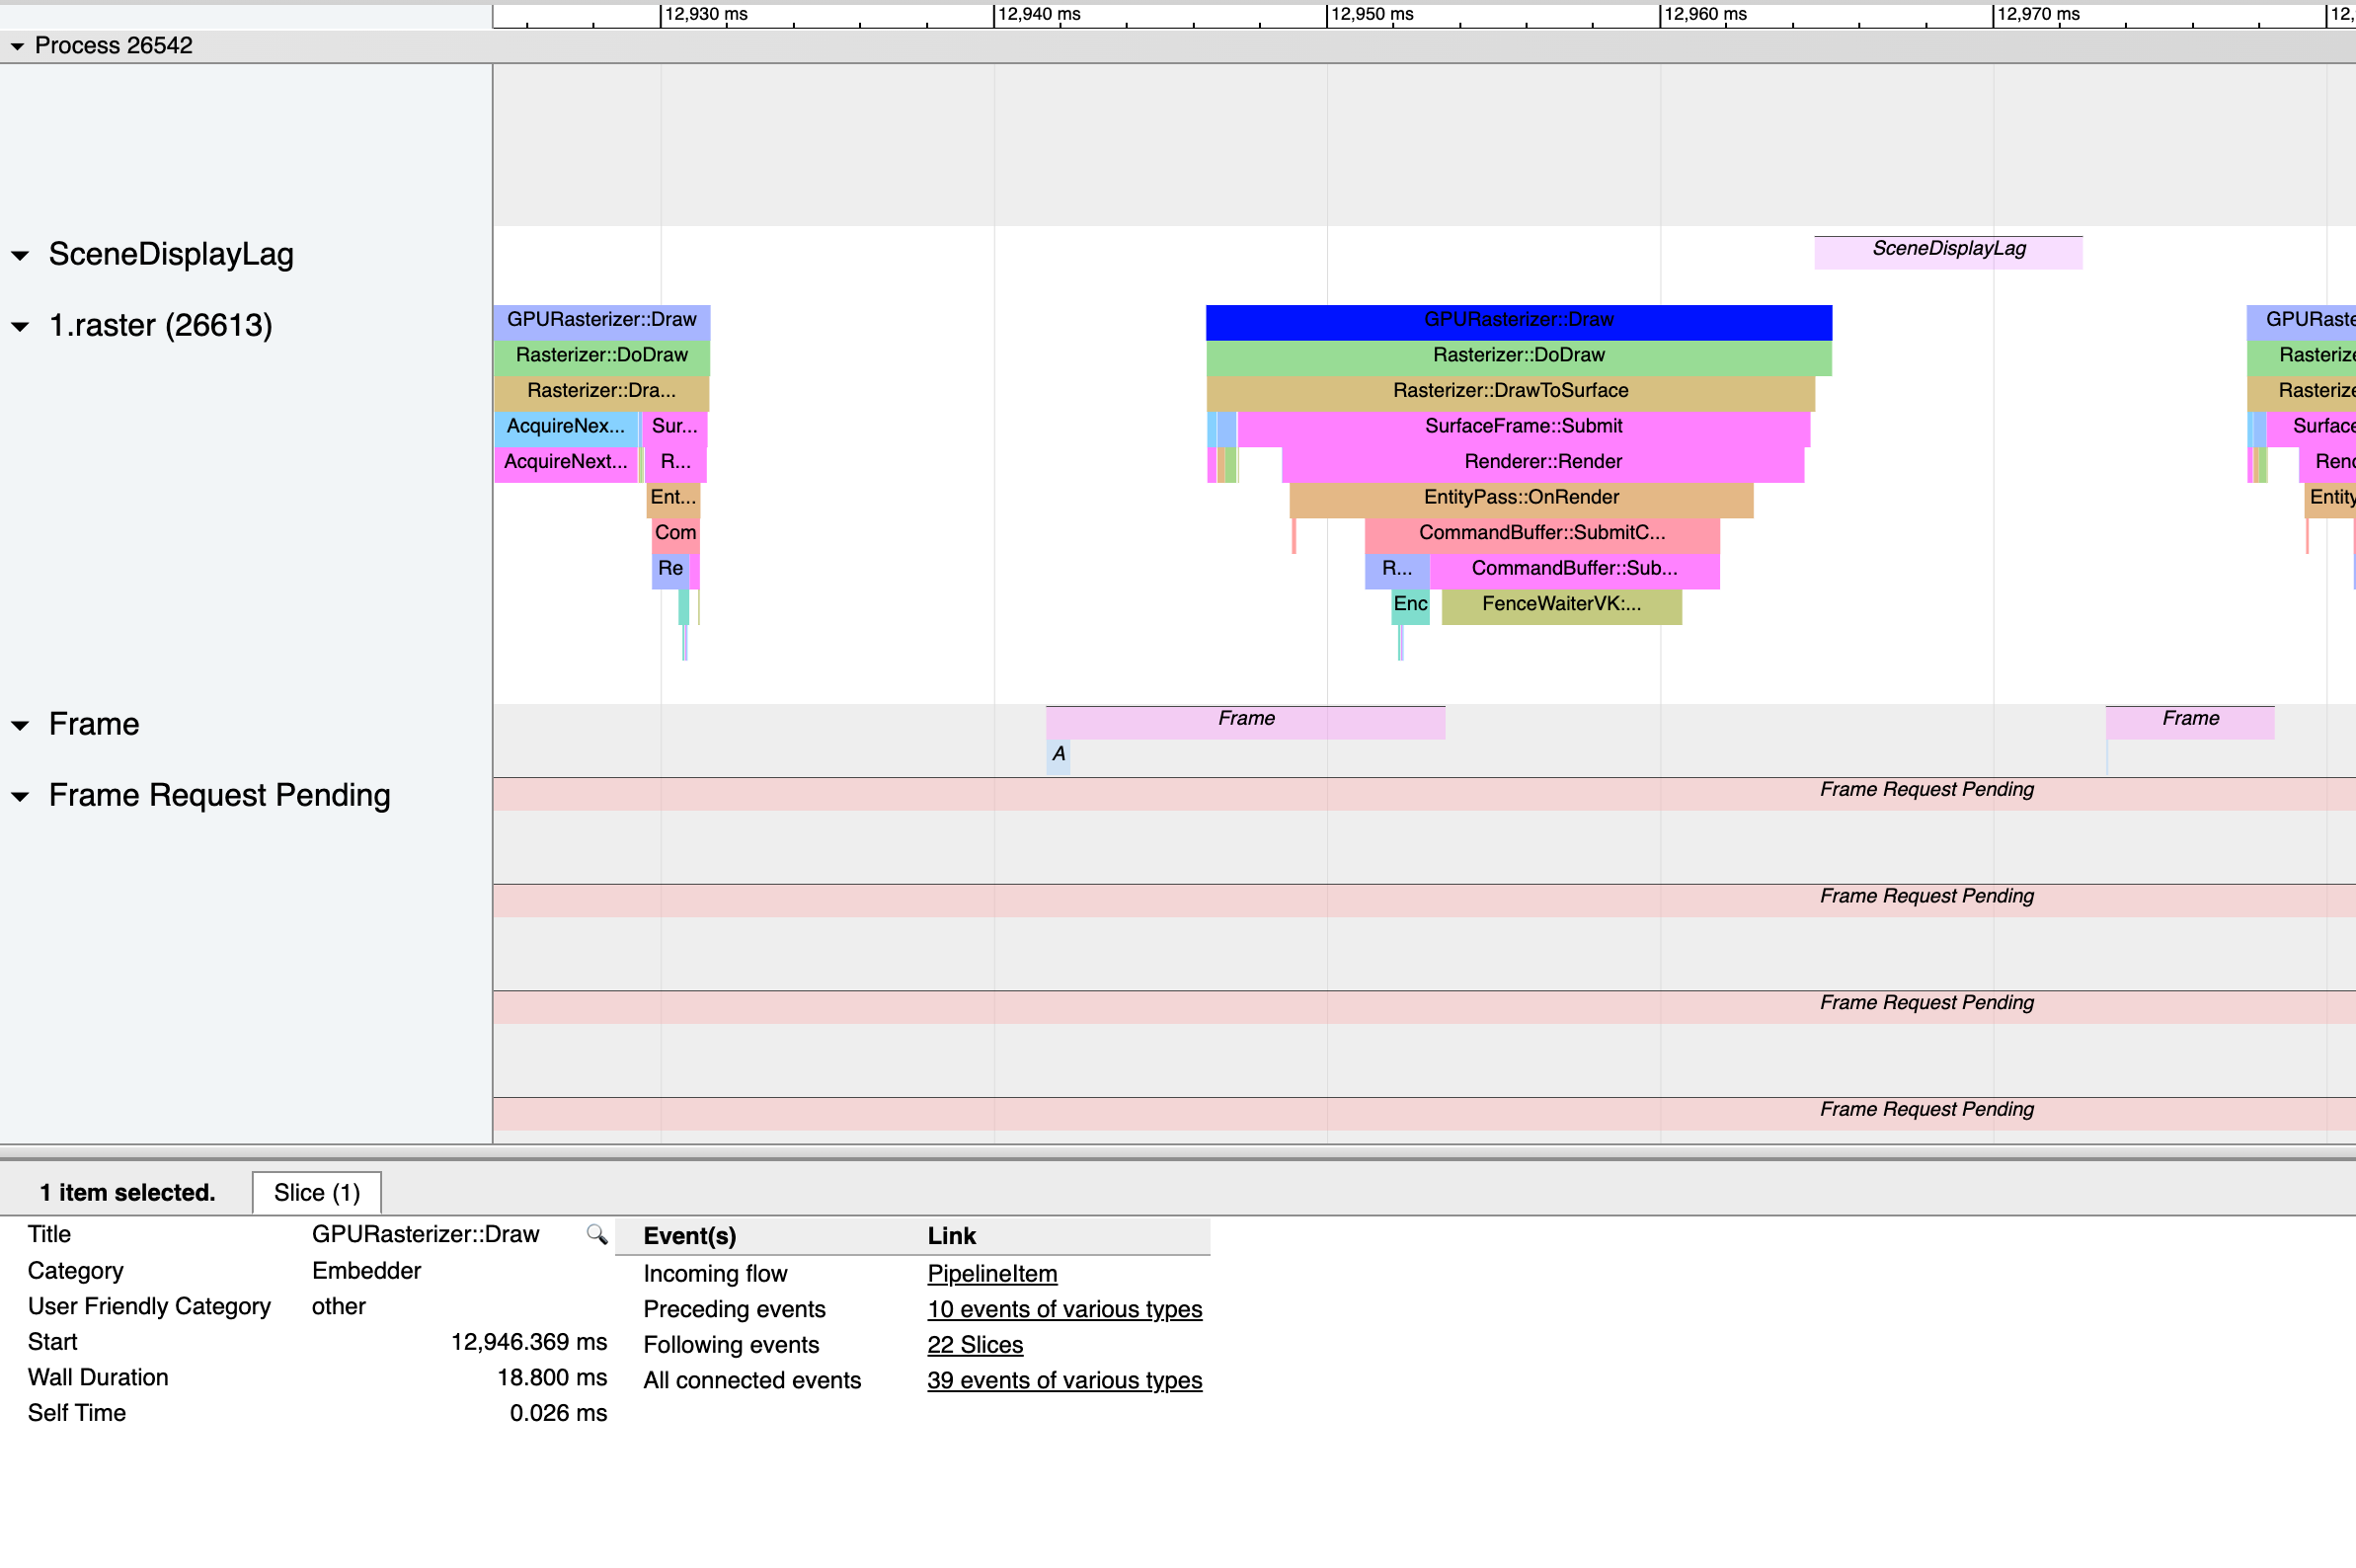
Task: Click the magnifier icon next to the slice title
Action: 596,1235
